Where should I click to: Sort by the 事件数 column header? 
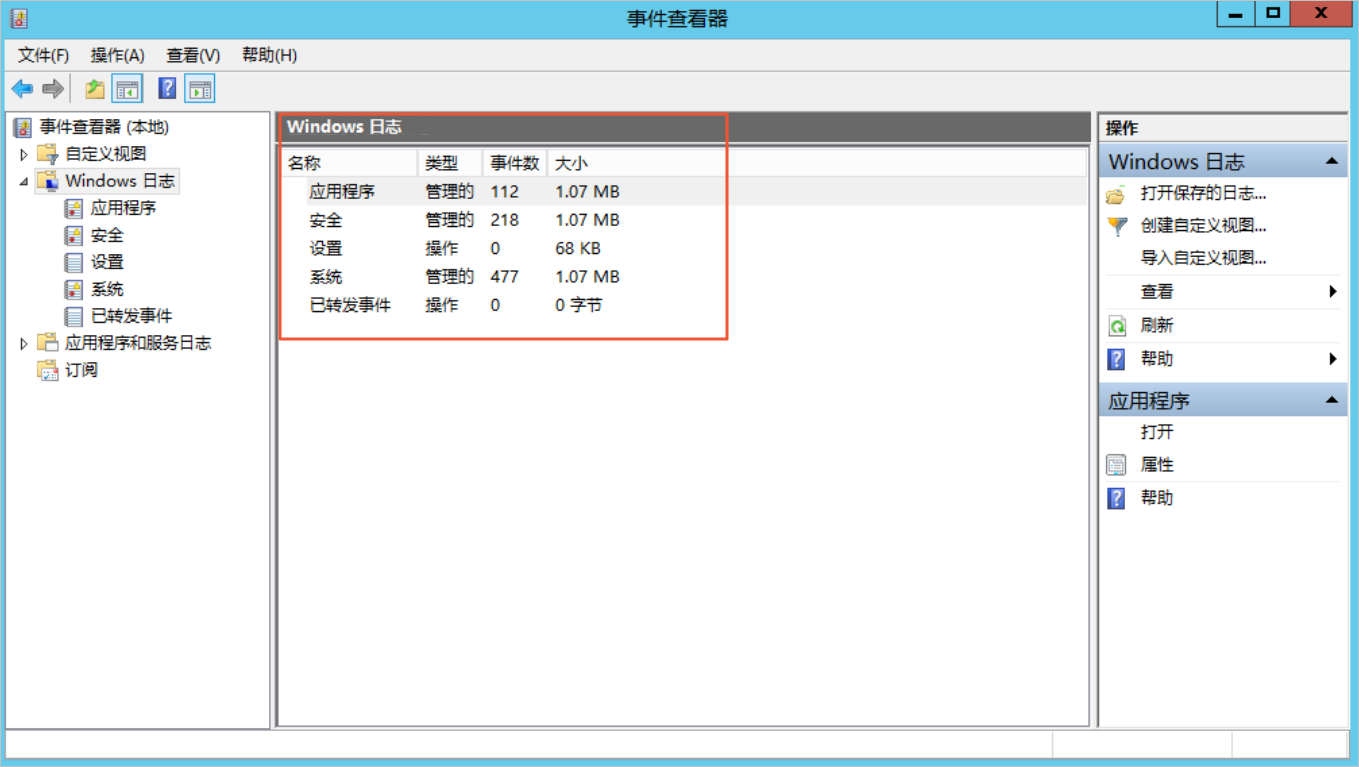pos(515,163)
